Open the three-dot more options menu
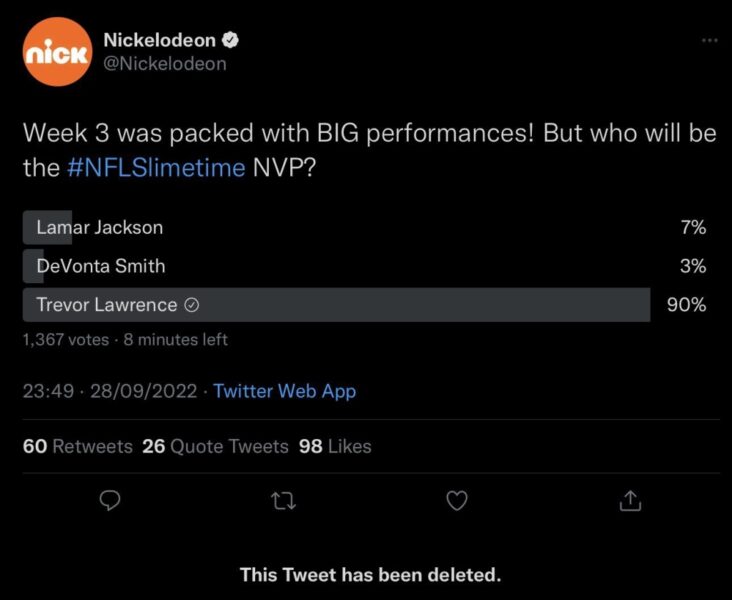The width and height of the screenshot is (732, 600). (710, 40)
